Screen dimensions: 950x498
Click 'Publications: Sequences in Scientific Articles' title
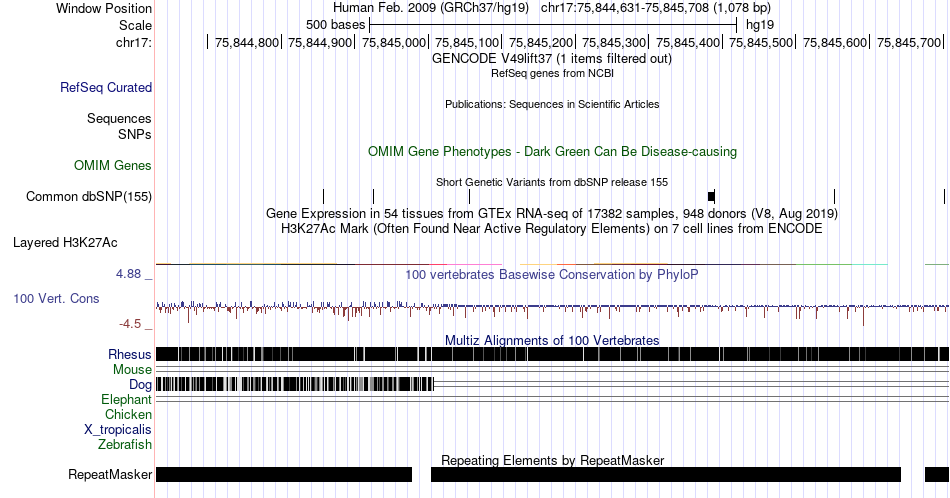pyautogui.click(x=552, y=104)
